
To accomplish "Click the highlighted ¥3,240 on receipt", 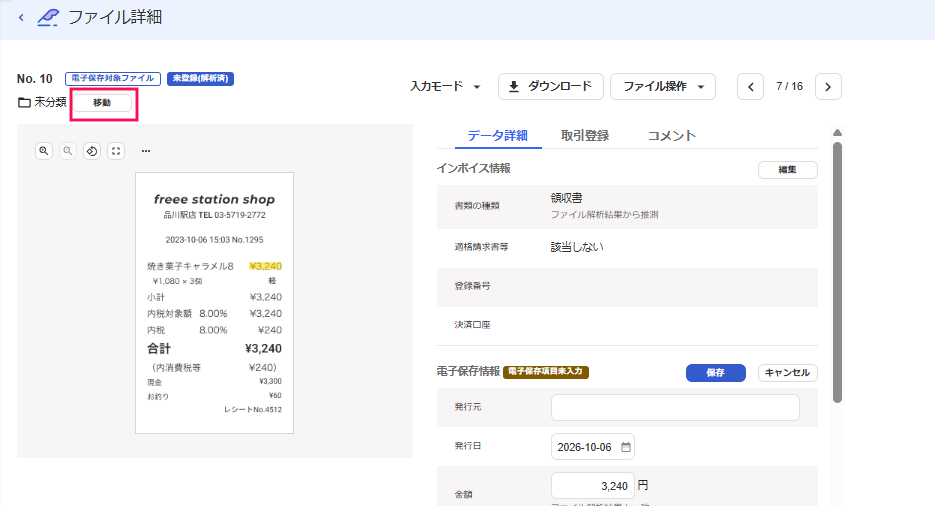I will [265, 266].
